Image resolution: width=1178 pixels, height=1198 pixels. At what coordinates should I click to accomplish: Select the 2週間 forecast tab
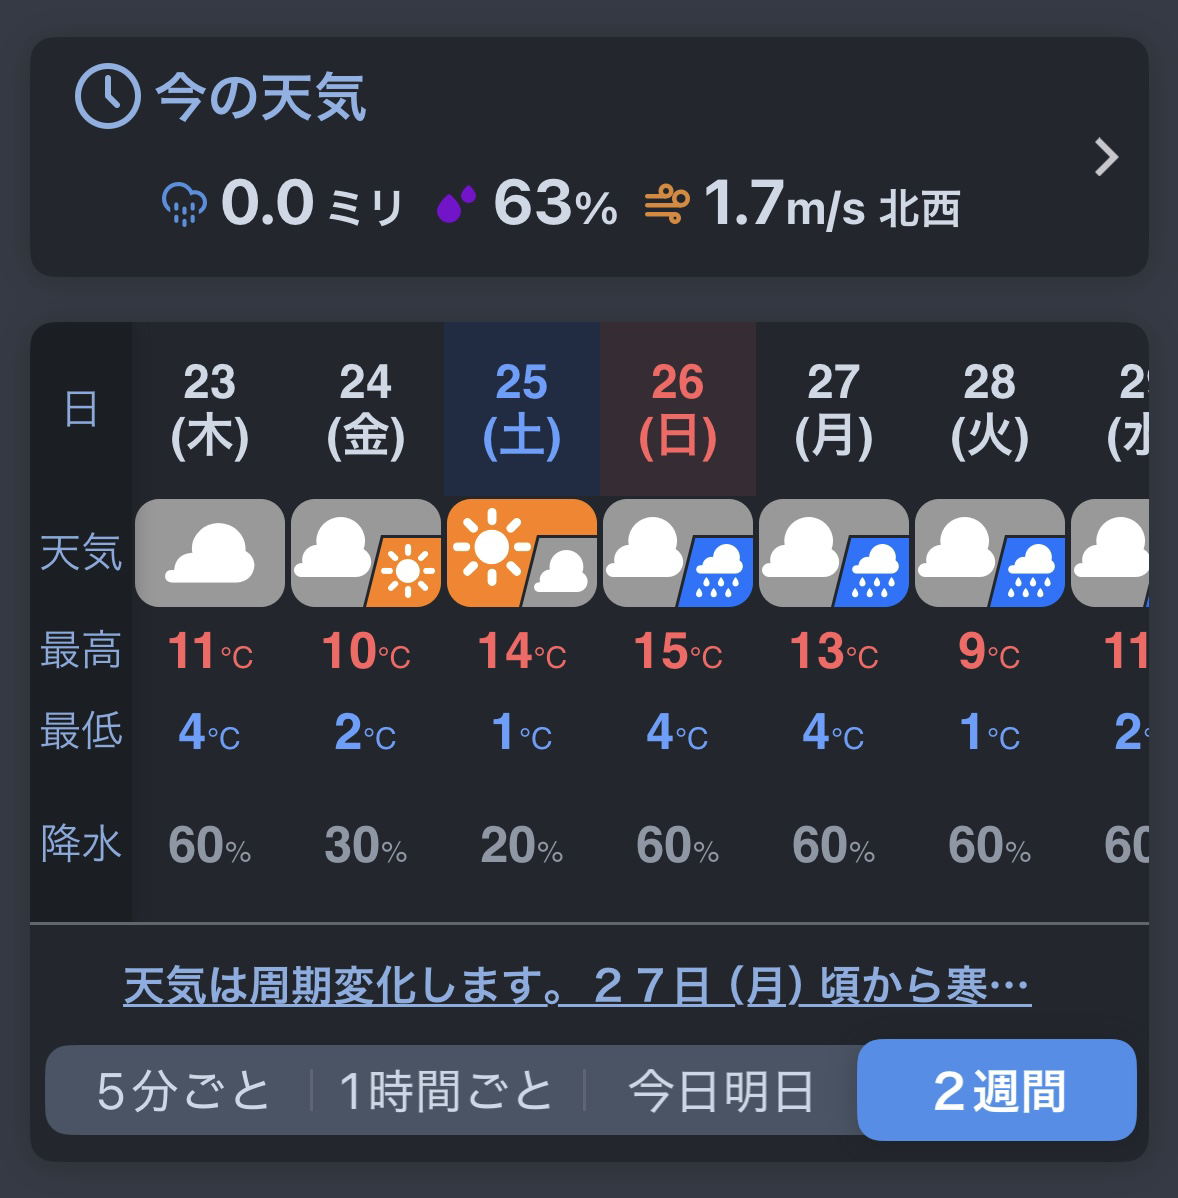click(x=997, y=1091)
